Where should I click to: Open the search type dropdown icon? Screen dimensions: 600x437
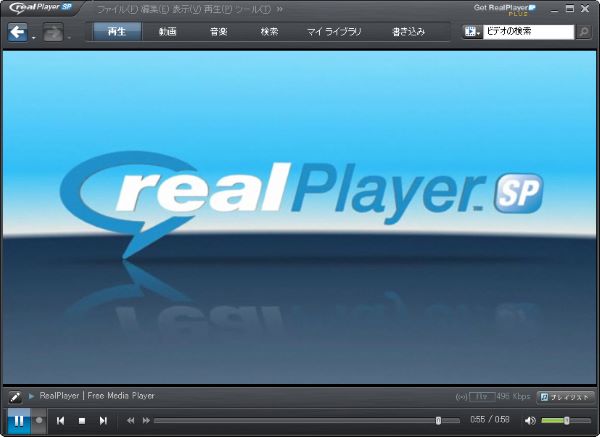[472, 32]
